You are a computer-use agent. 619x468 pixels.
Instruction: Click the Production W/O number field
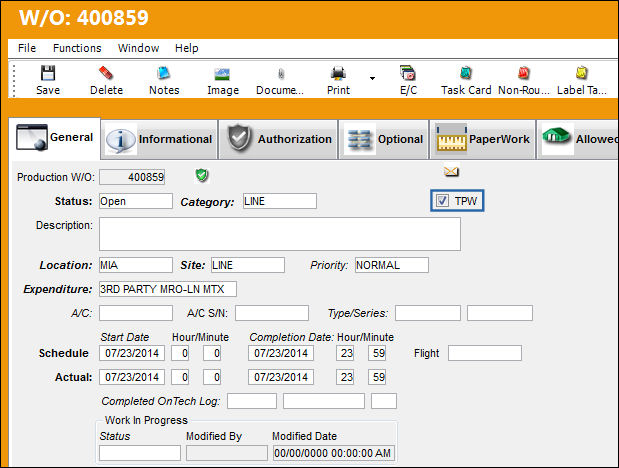coord(132,177)
